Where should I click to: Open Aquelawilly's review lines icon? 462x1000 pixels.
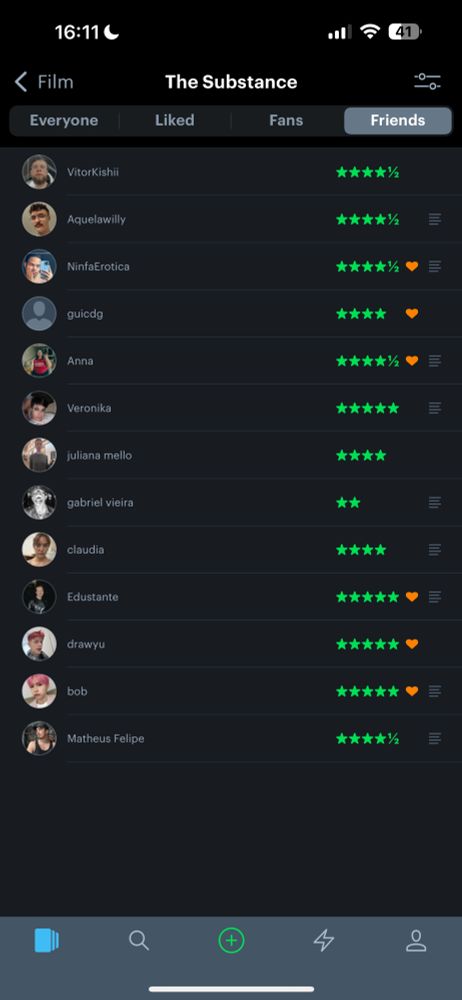tap(435, 219)
